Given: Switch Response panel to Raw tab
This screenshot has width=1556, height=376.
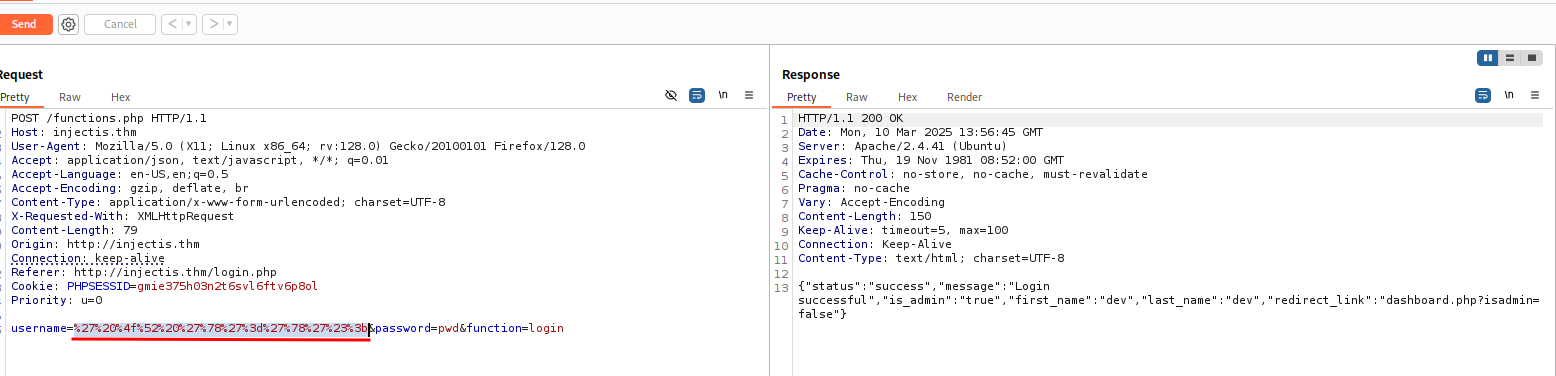Looking at the screenshot, I should point(857,97).
